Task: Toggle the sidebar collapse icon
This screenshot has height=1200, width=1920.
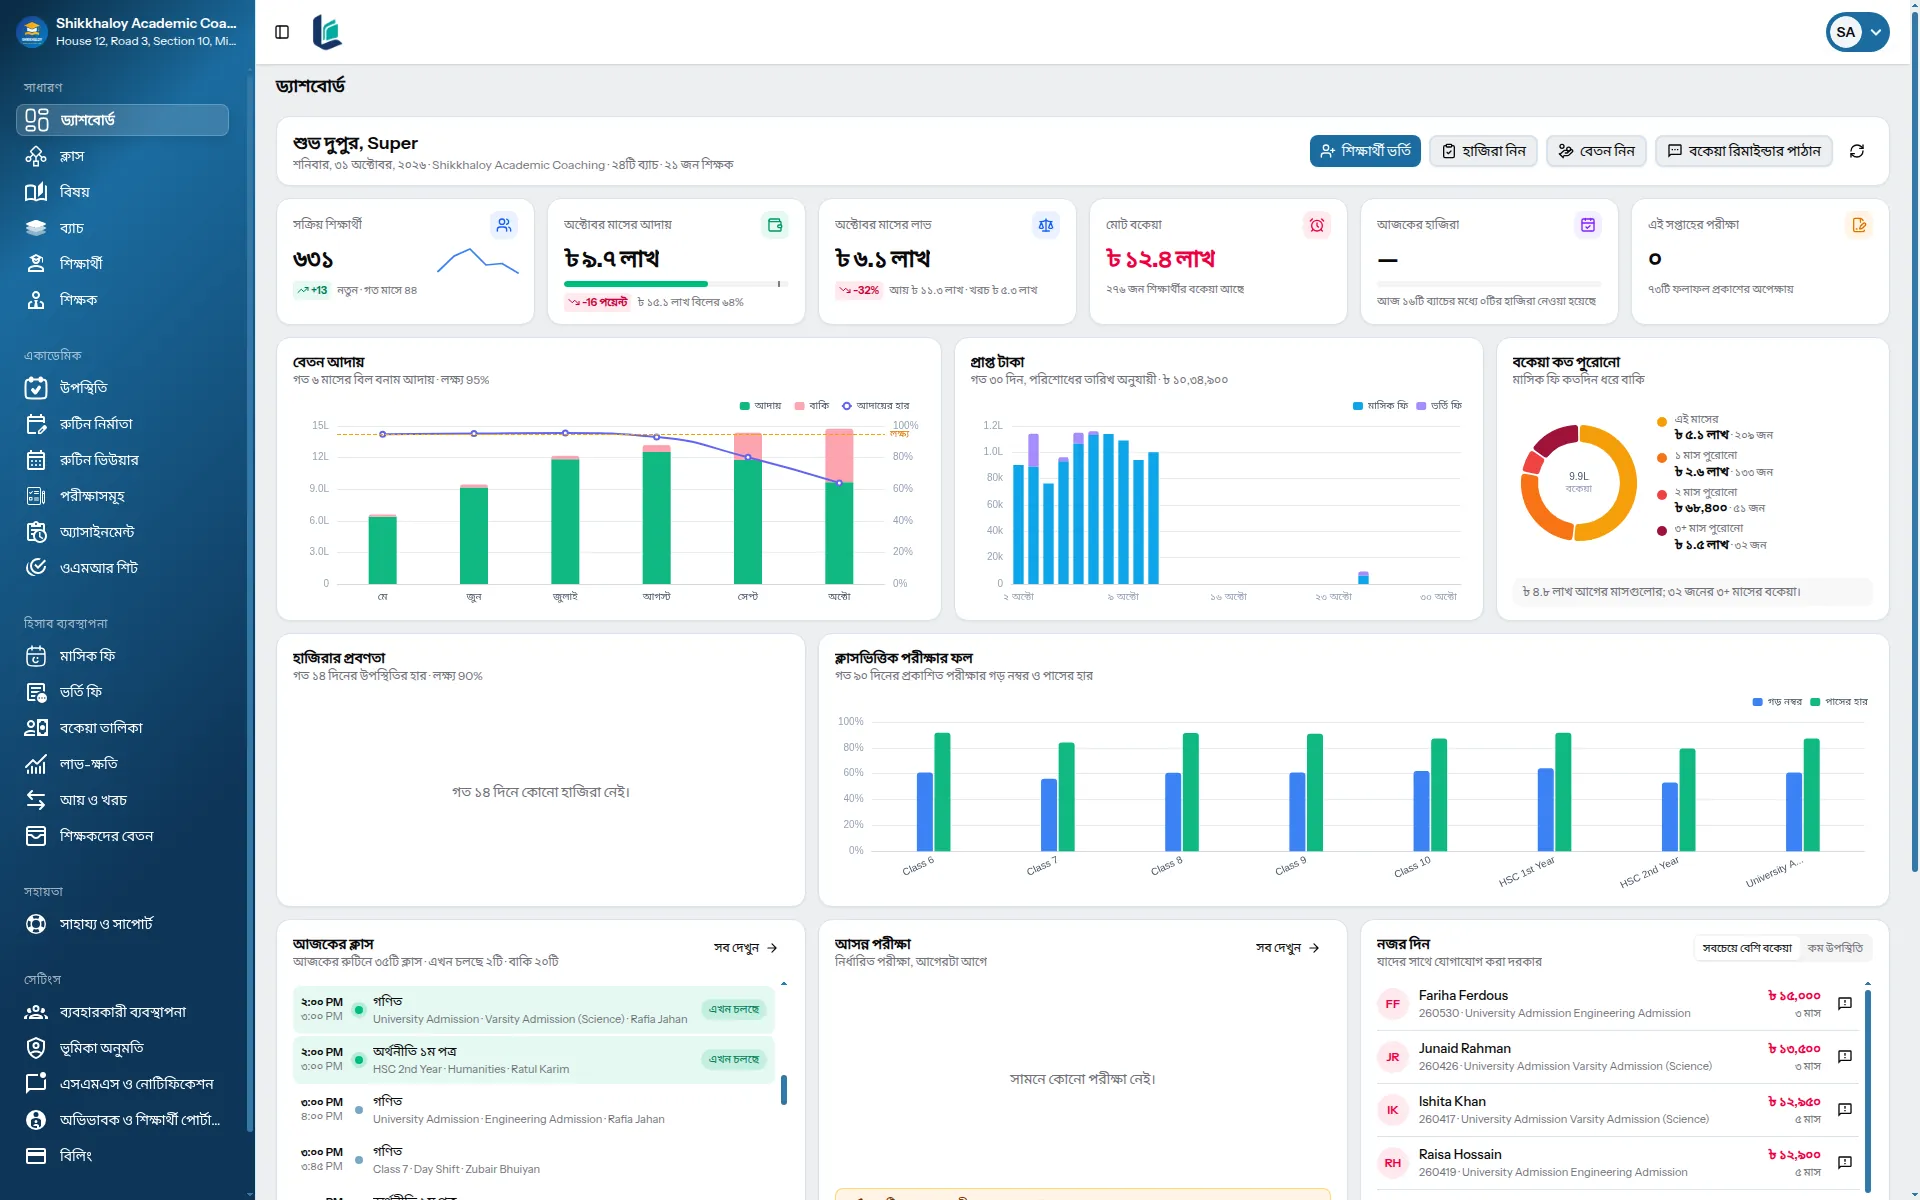Action: (282, 32)
